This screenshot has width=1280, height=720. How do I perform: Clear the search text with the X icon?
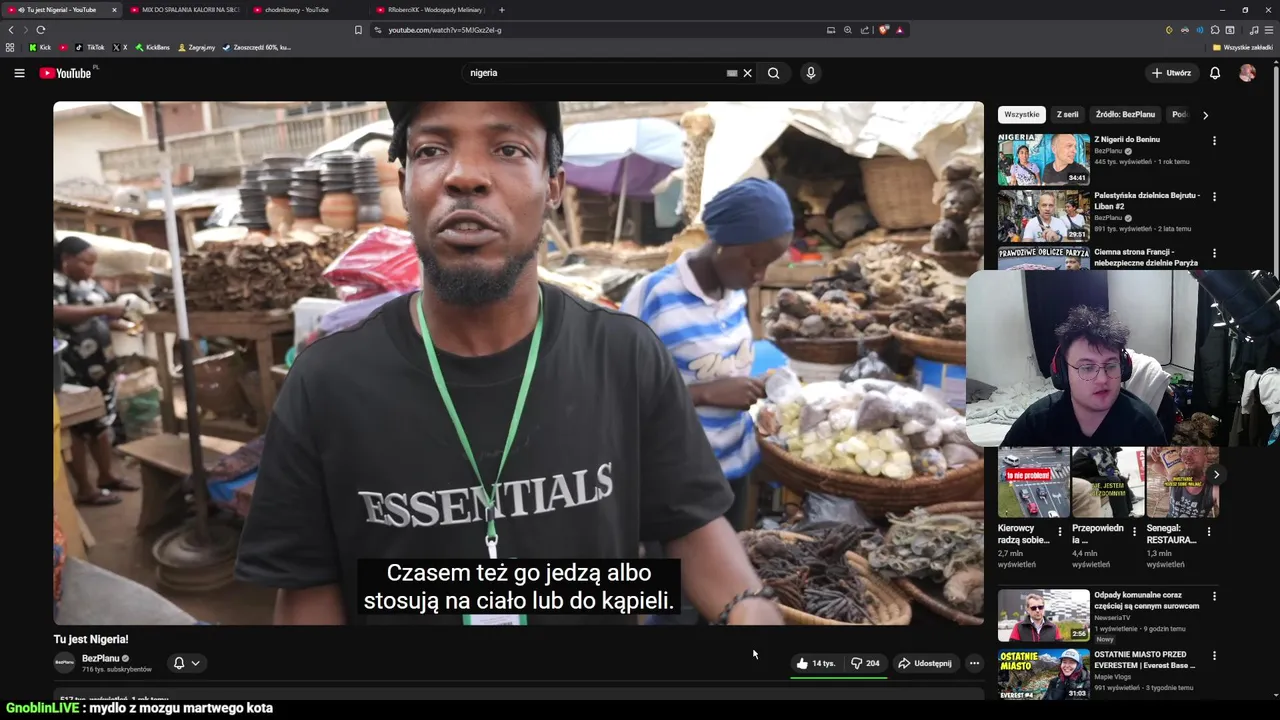(747, 73)
